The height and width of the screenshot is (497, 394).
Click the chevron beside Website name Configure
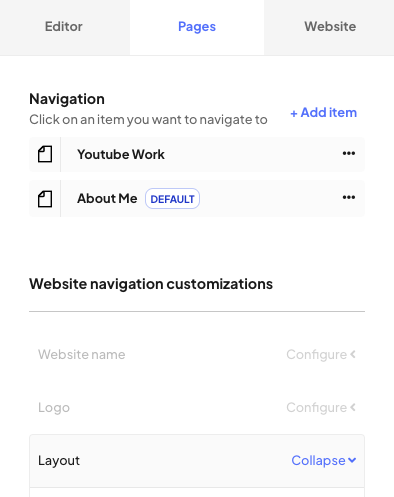coord(353,354)
